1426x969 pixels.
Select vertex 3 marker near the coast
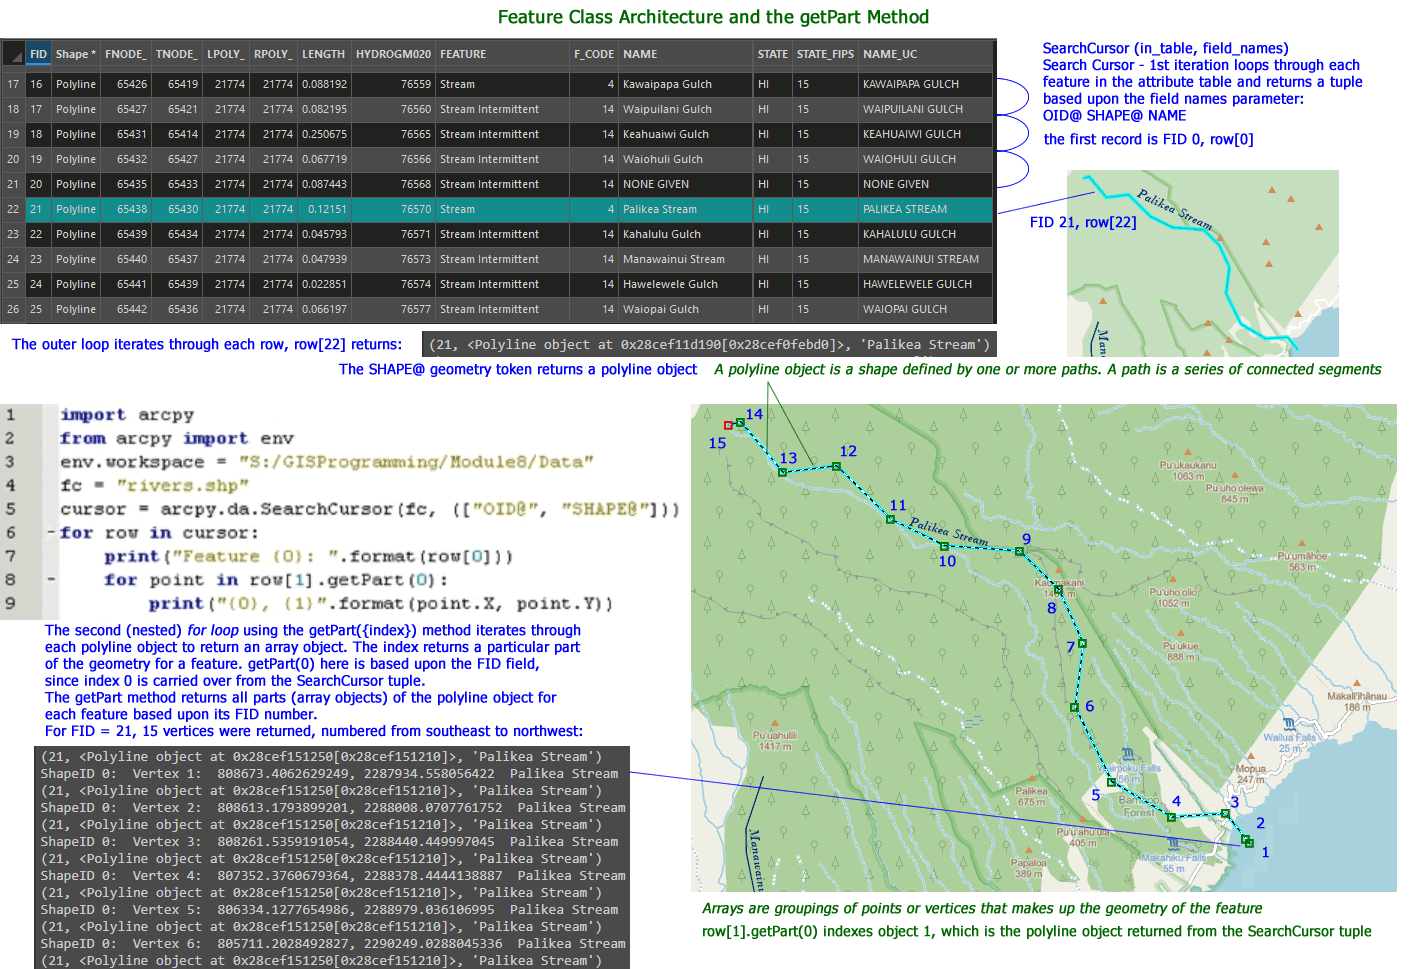(x=1225, y=814)
